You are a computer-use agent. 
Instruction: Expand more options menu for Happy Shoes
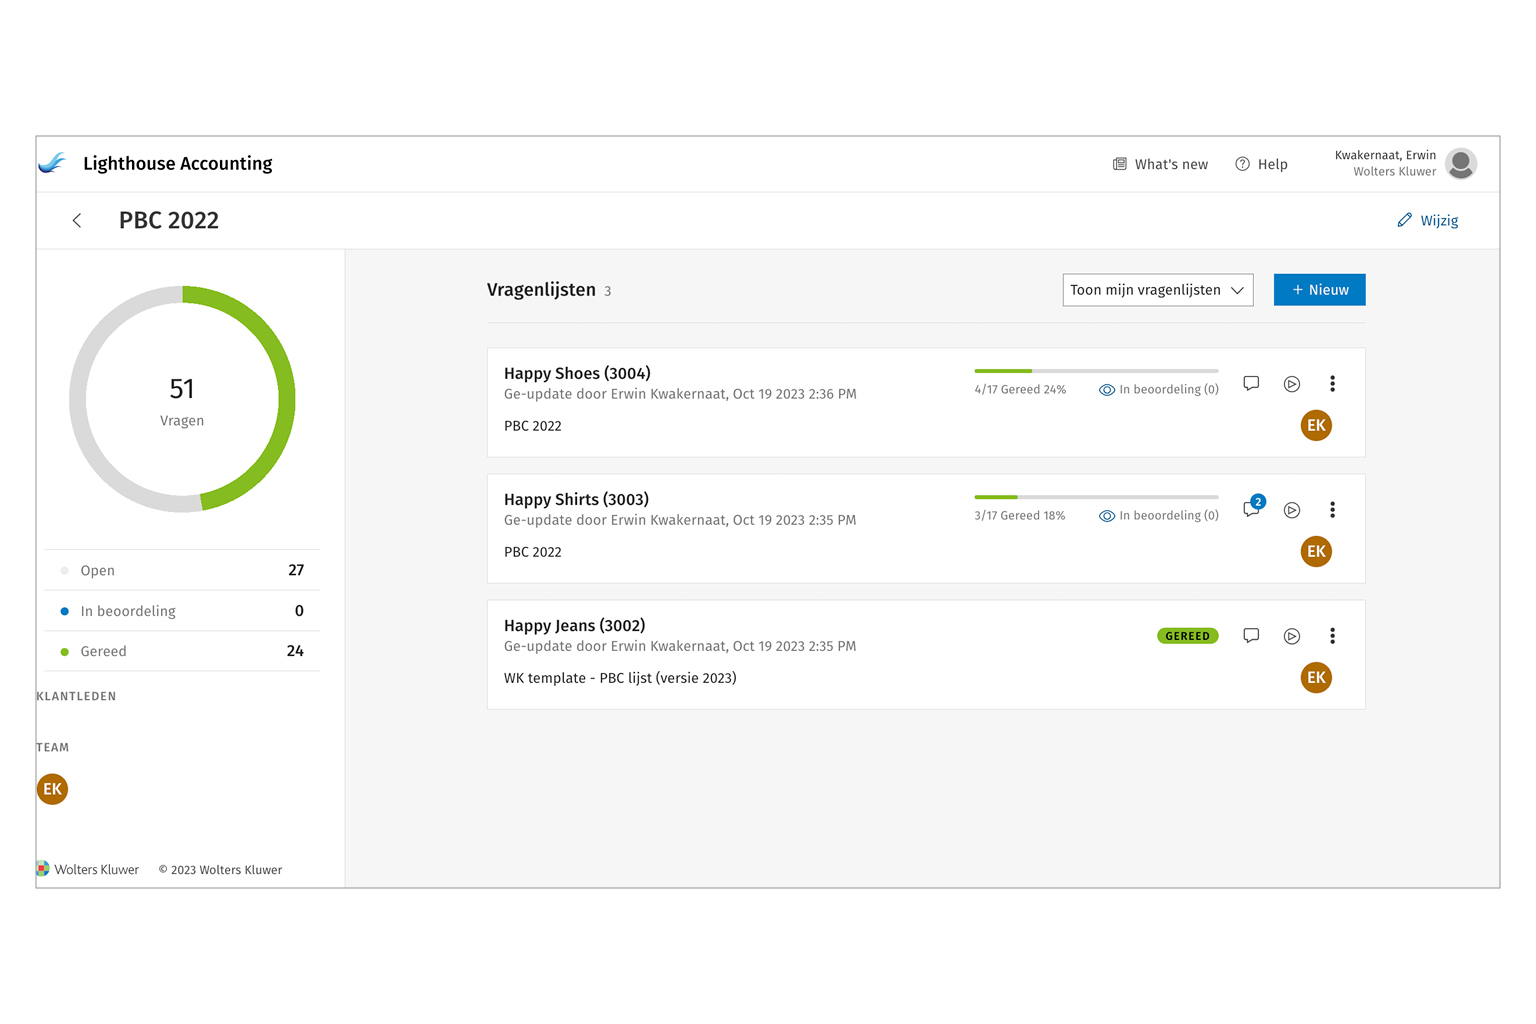[1332, 384]
